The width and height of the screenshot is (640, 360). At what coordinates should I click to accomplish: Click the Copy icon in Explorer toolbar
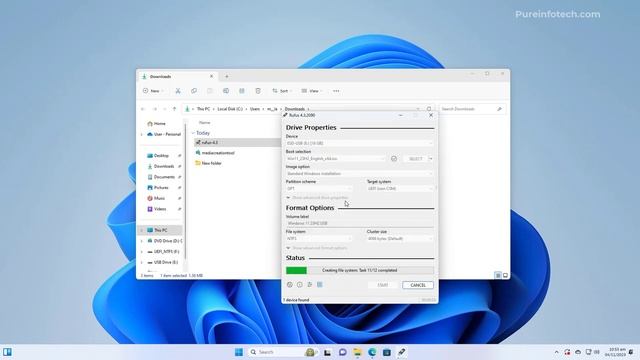pyautogui.click(x=194, y=91)
